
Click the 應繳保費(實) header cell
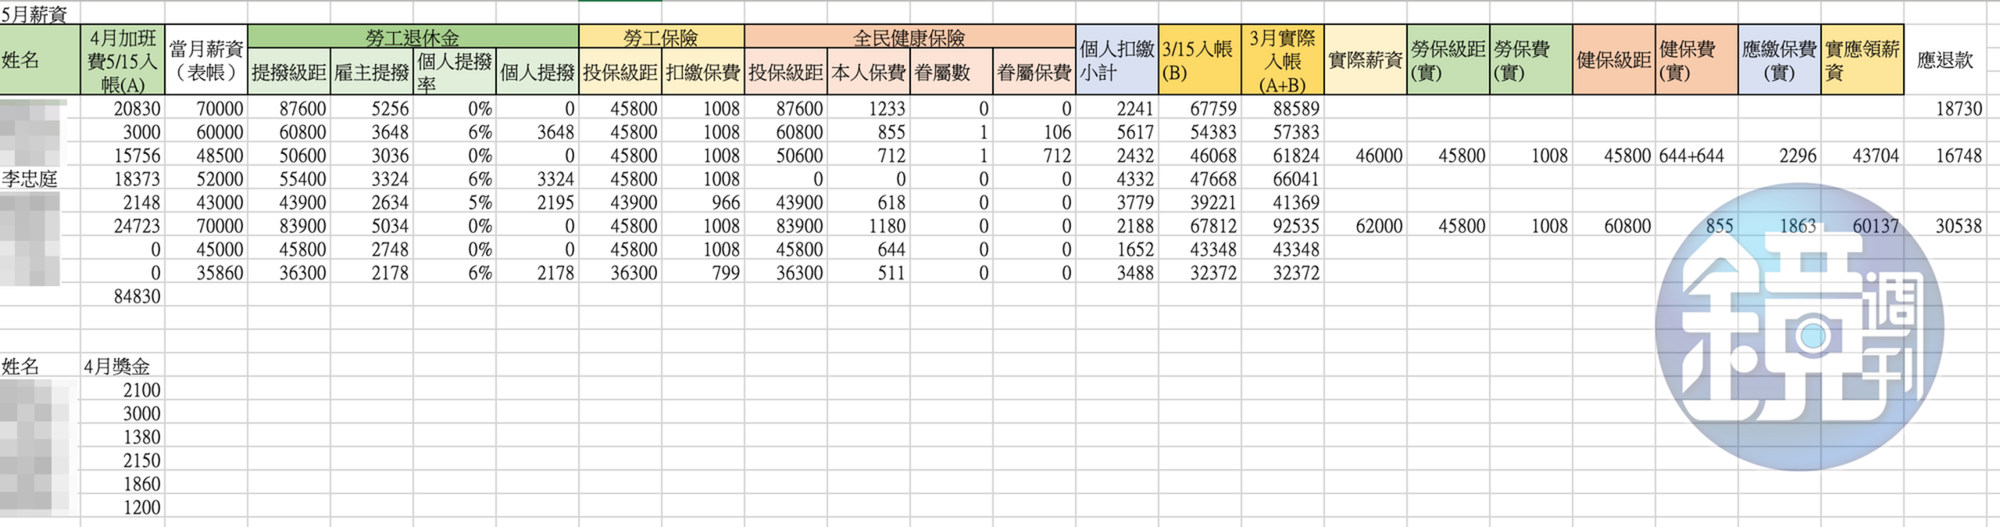1779,60
